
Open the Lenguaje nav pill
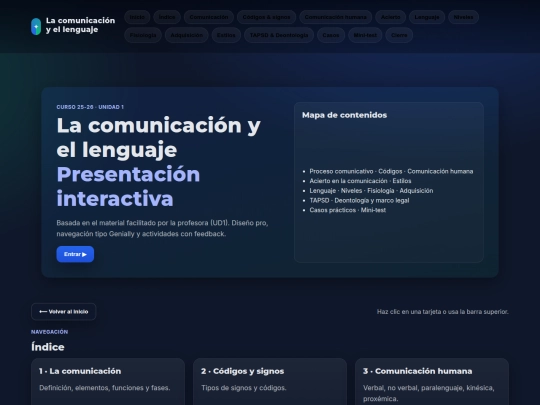427,17
